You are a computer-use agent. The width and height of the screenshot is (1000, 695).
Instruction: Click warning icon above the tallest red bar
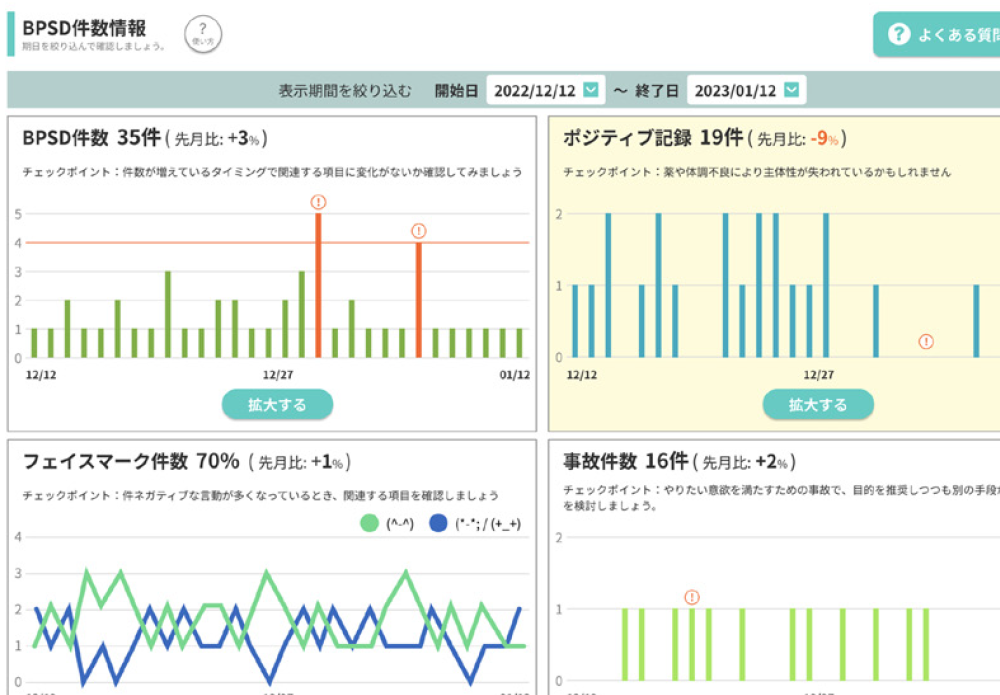pos(318,202)
